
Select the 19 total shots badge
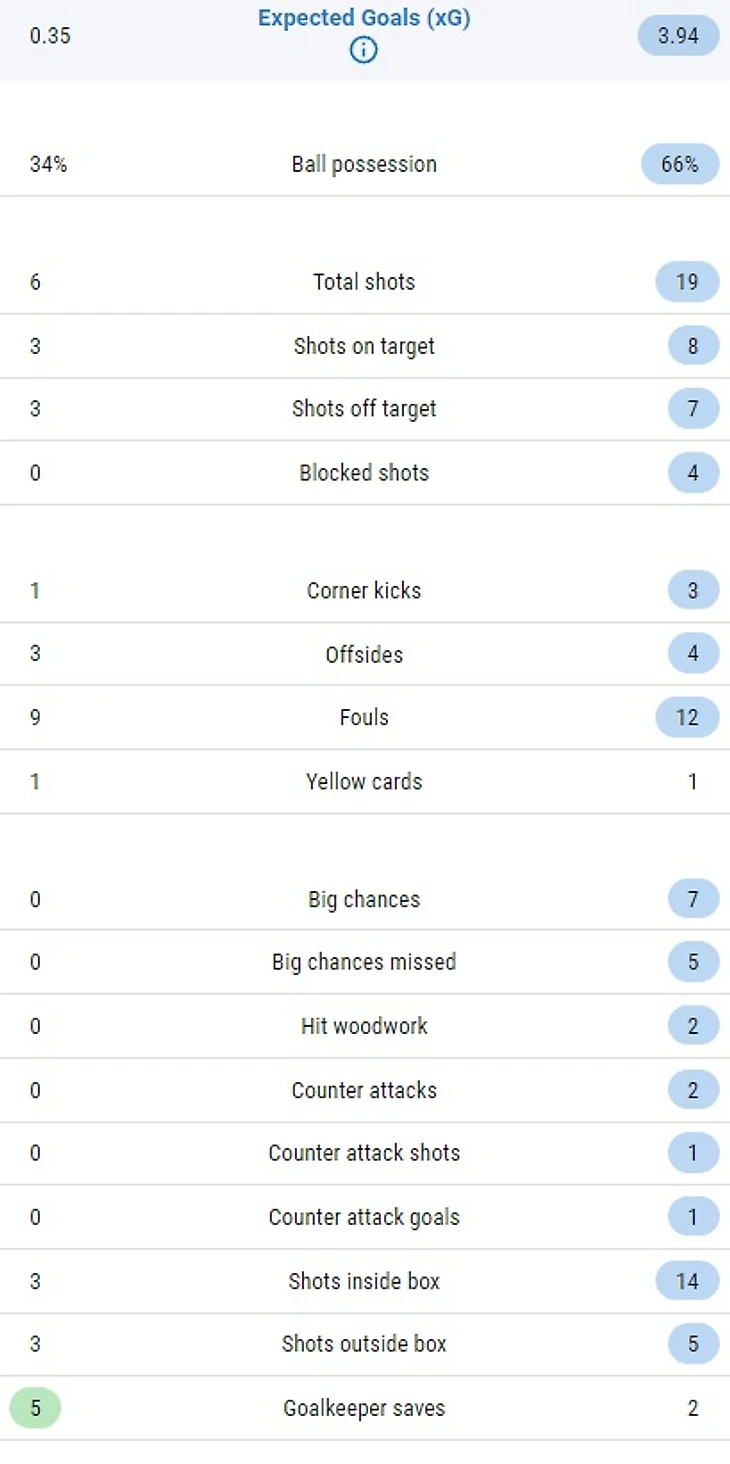[687, 282]
